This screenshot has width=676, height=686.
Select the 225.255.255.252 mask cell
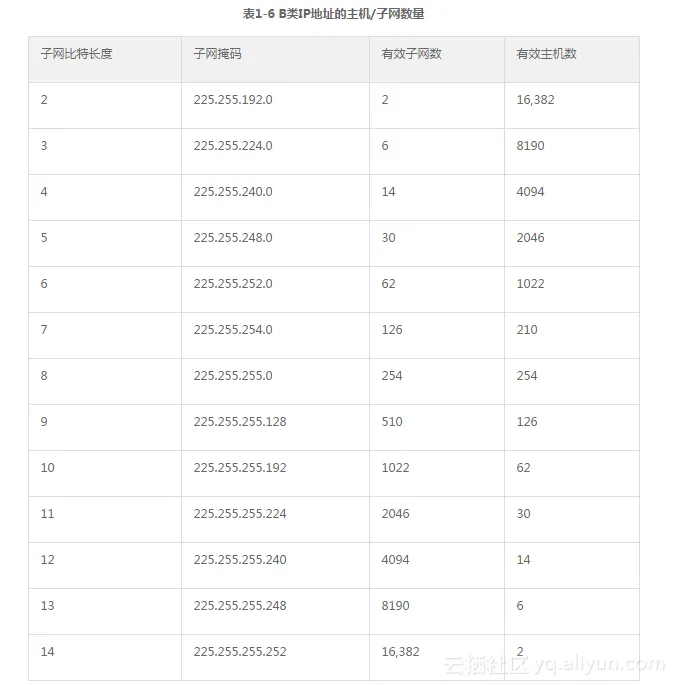240,652
